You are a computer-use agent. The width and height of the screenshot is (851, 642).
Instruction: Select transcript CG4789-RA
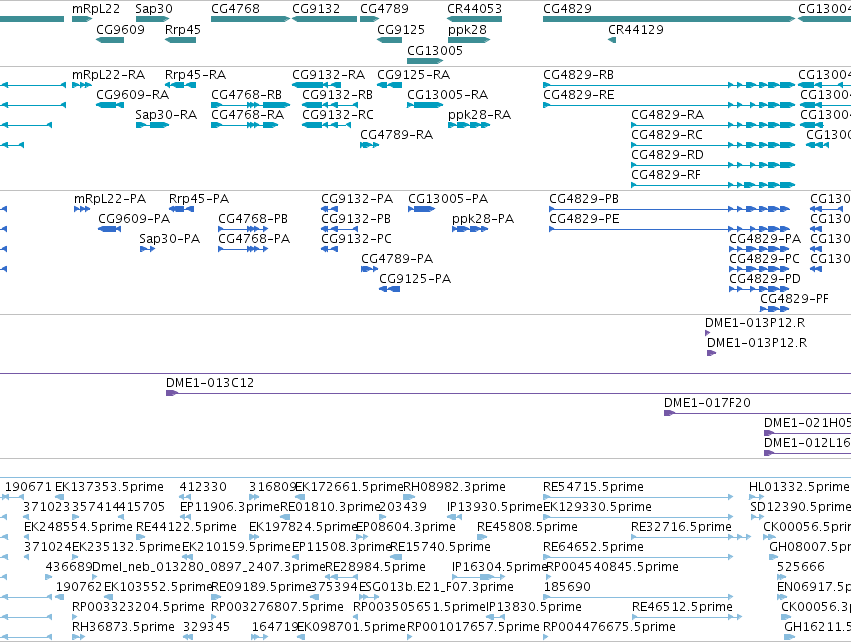tap(369, 145)
